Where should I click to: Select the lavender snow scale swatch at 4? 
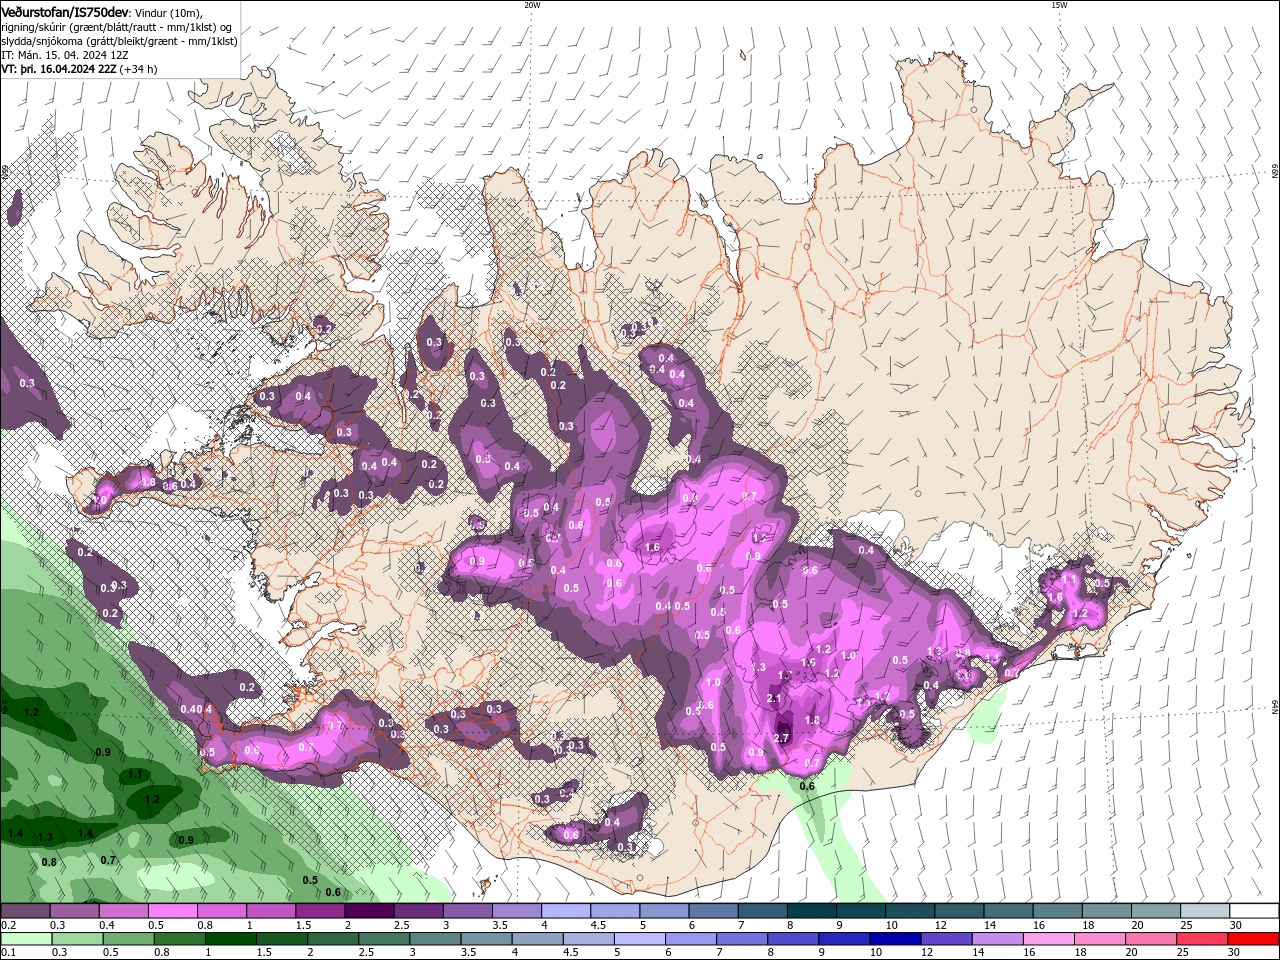pyautogui.click(x=566, y=911)
